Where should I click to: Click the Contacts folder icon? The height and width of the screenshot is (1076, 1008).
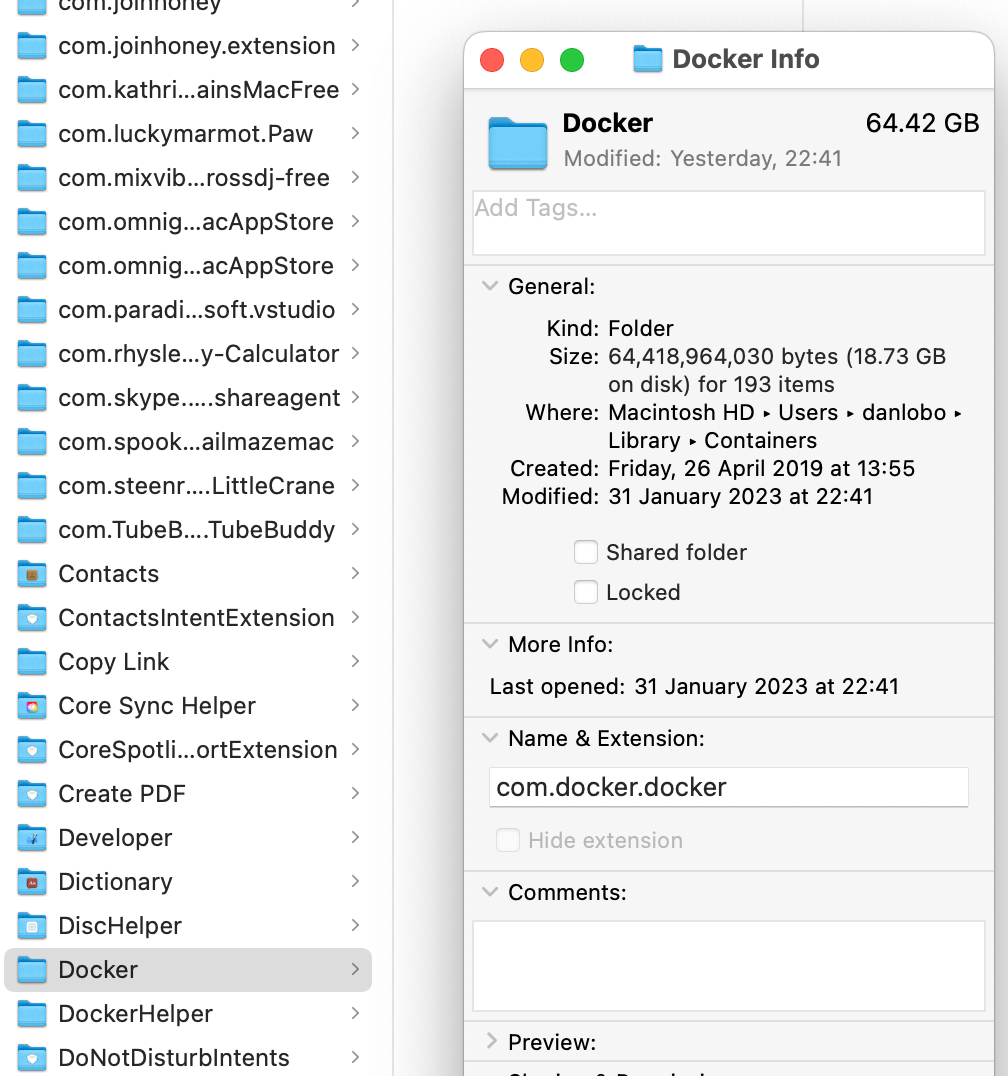[x=32, y=574]
